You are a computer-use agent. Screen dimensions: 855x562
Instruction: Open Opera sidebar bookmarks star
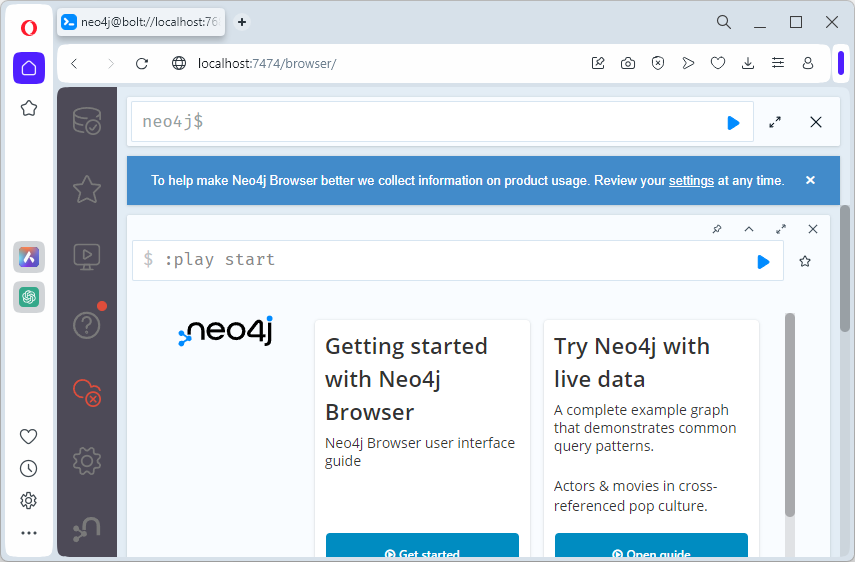[29, 108]
